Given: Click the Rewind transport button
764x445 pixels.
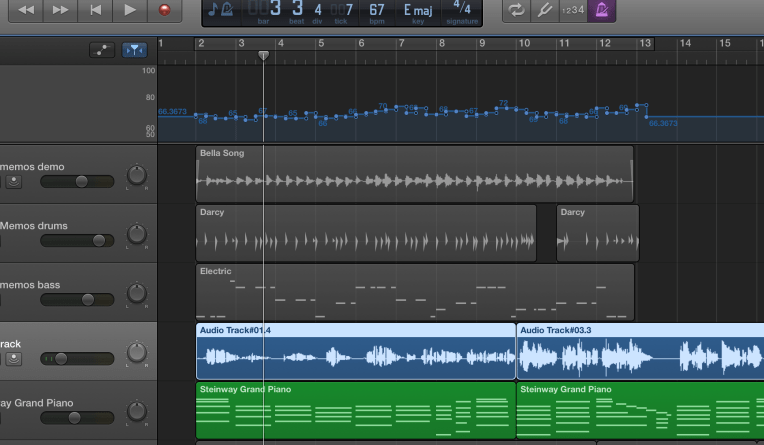Looking at the screenshot, I should (x=26, y=10).
